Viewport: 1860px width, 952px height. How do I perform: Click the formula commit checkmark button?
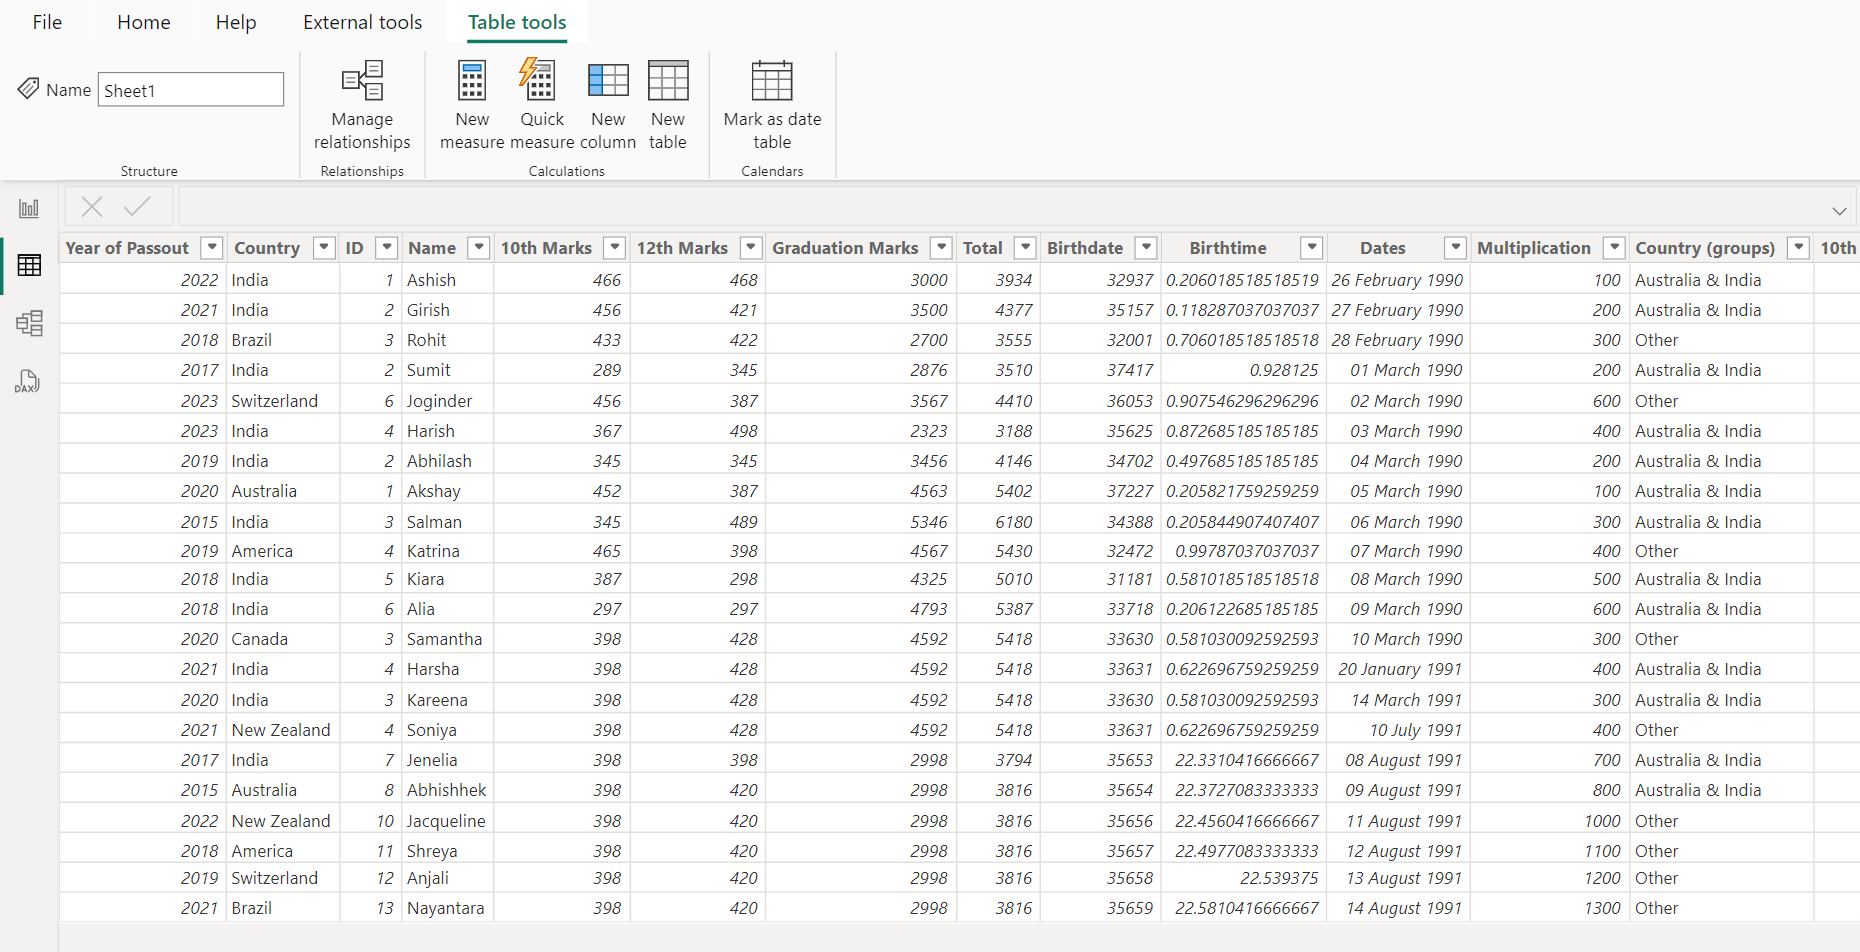[137, 206]
